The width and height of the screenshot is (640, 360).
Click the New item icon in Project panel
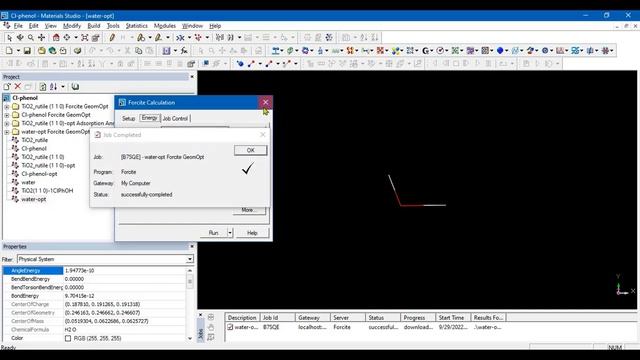(7, 87)
